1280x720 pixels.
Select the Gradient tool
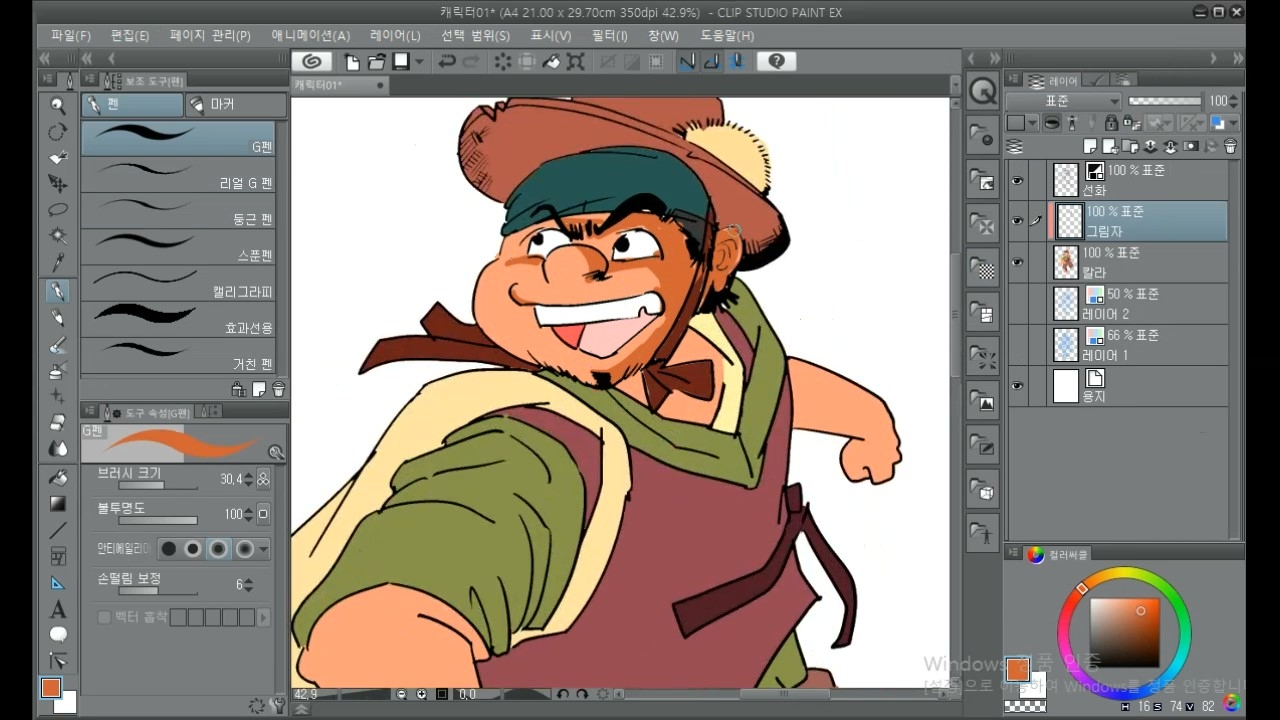point(58,504)
